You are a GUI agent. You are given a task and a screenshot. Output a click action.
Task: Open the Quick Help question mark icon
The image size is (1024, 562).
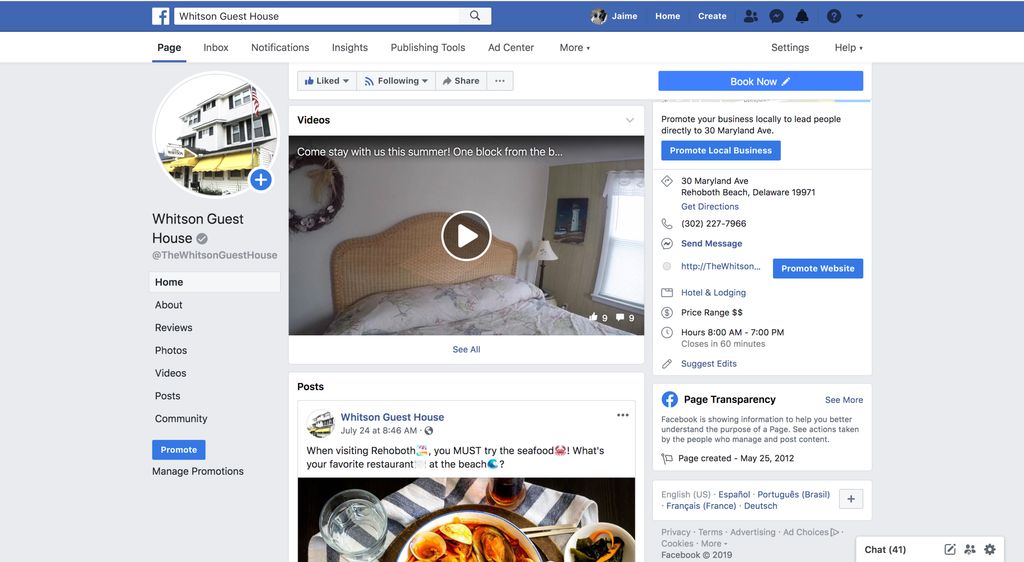click(x=834, y=16)
